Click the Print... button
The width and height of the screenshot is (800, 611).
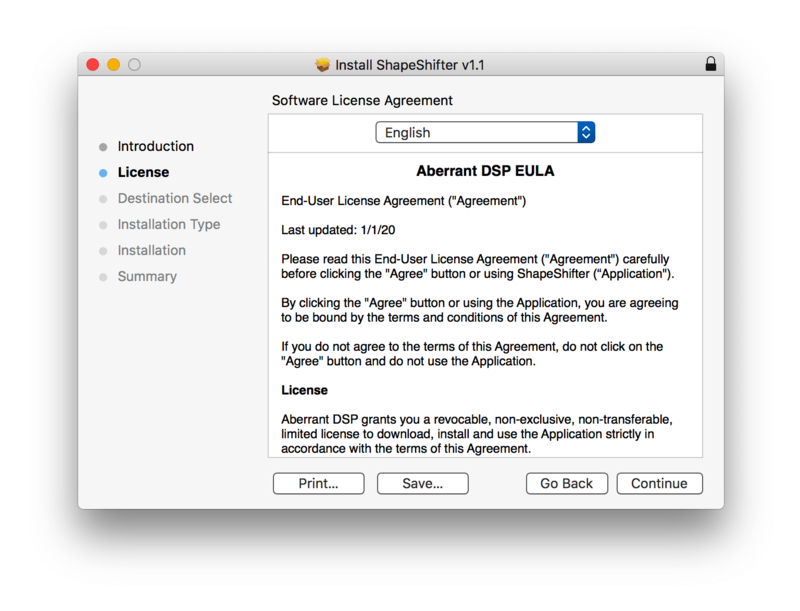point(318,483)
